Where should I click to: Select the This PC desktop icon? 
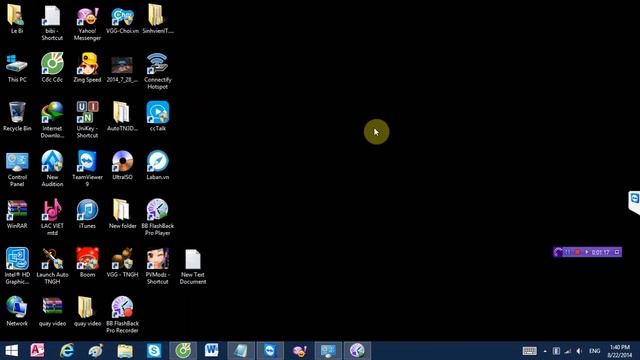(17, 68)
